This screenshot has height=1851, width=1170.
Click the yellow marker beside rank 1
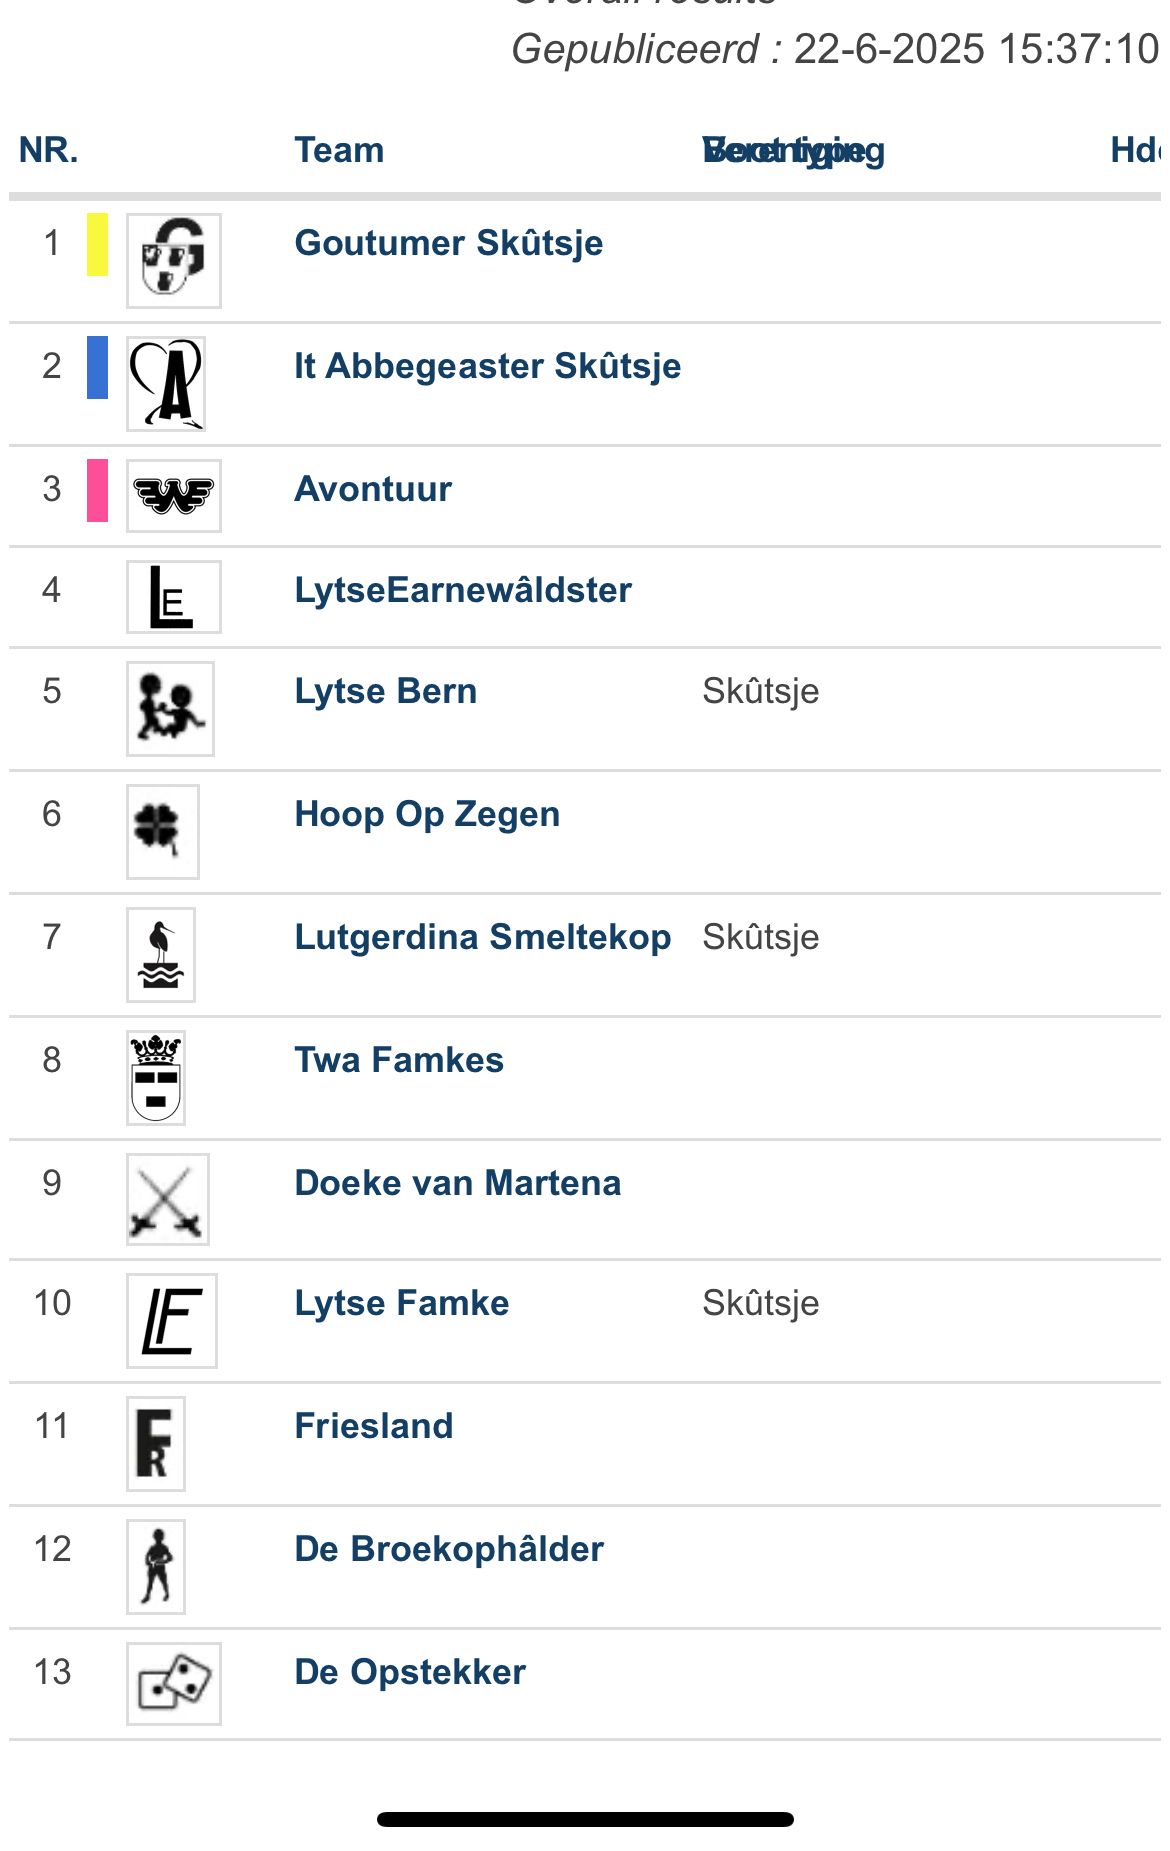pos(97,244)
